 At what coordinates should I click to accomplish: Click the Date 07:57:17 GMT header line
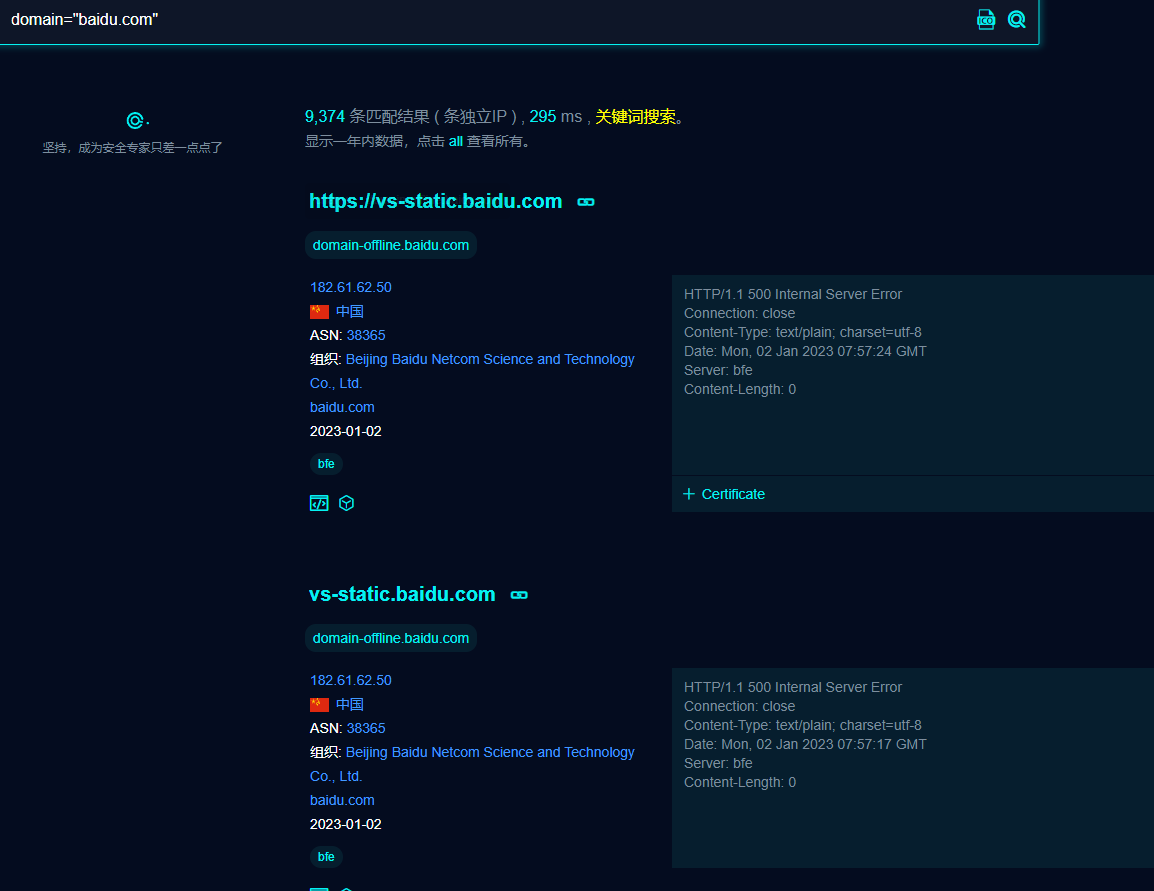pyautogui.click(x=805, y=744)
